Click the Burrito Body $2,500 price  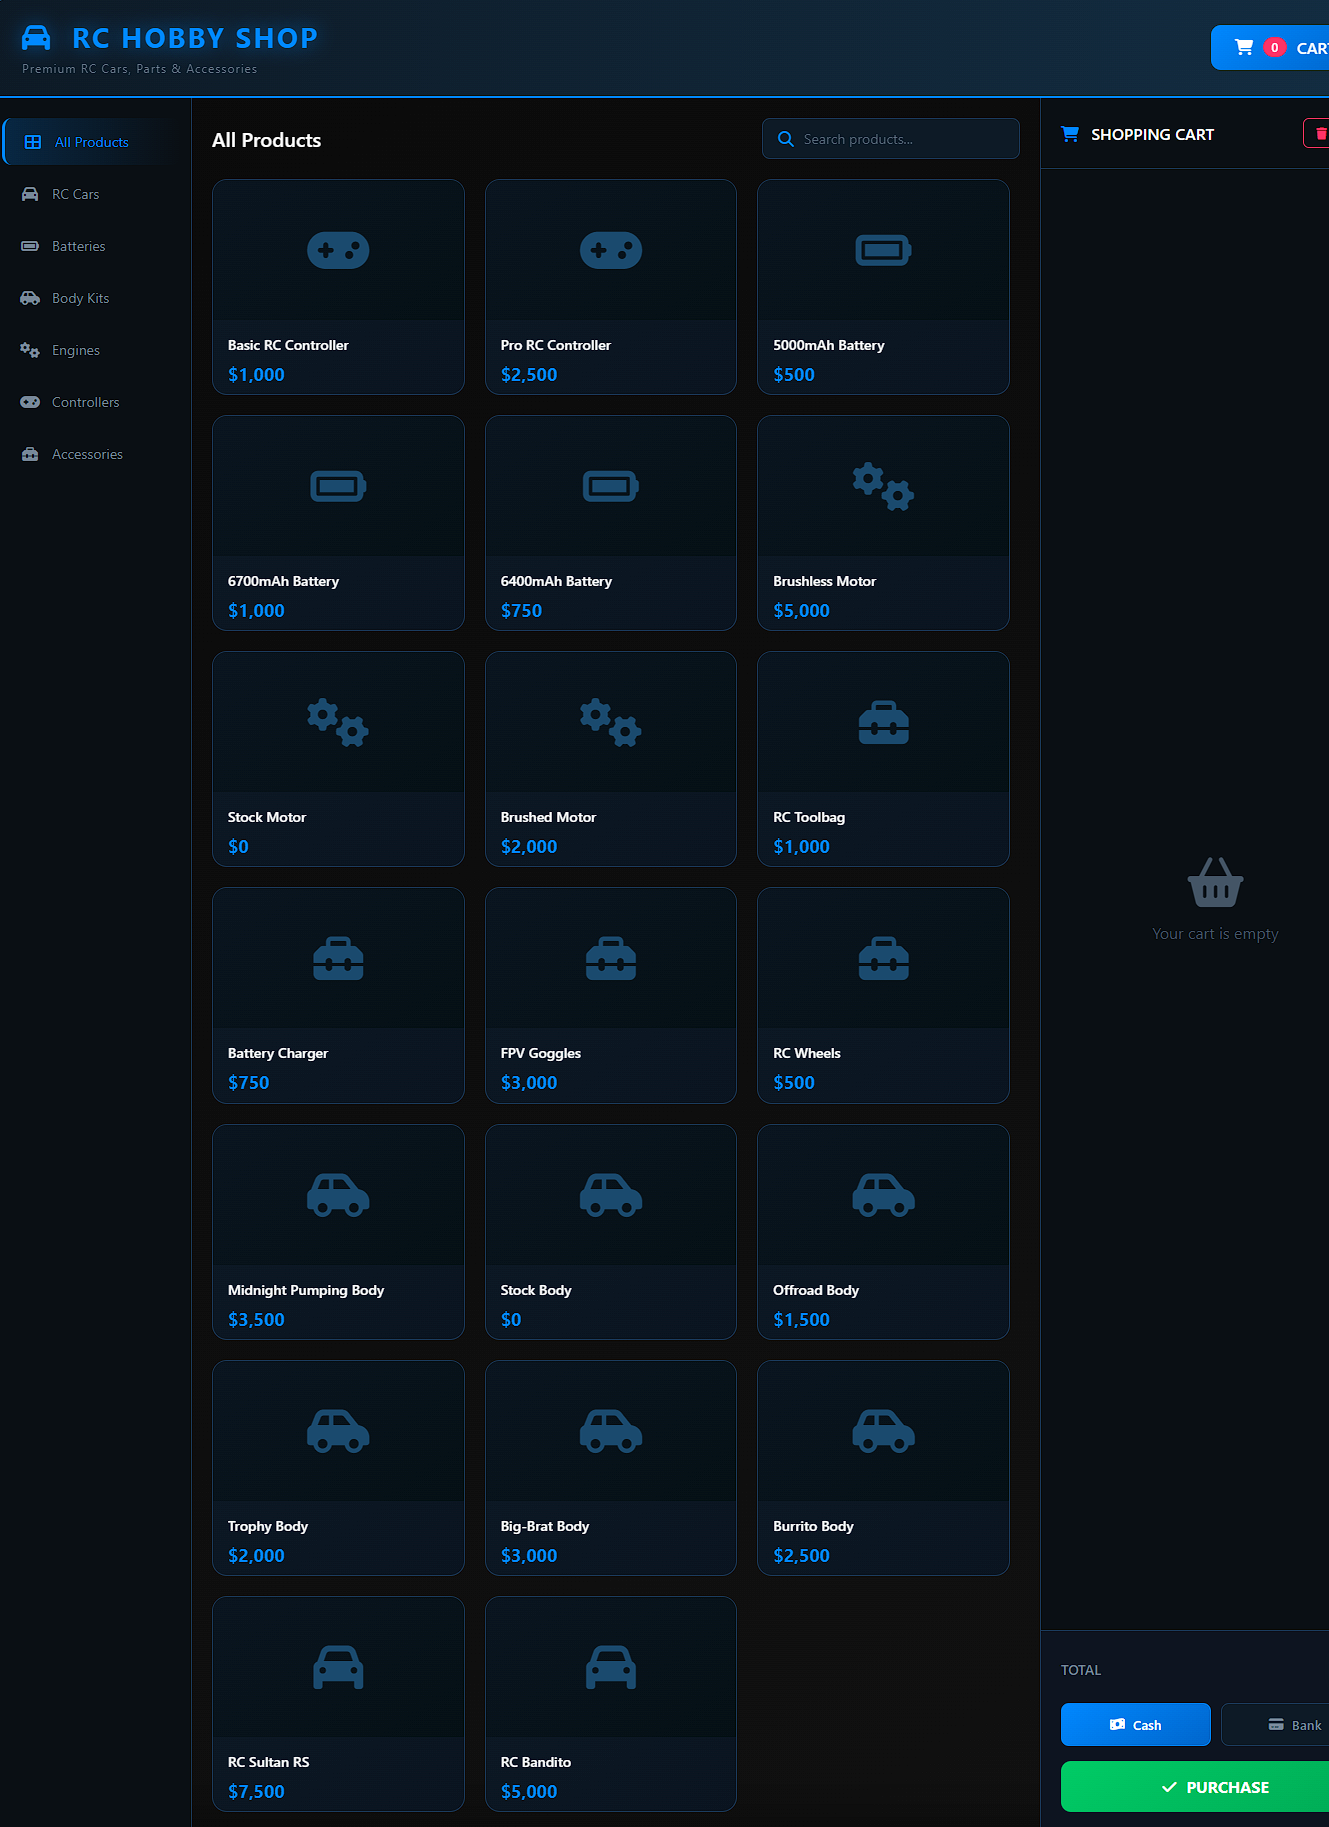point(801,1556)
